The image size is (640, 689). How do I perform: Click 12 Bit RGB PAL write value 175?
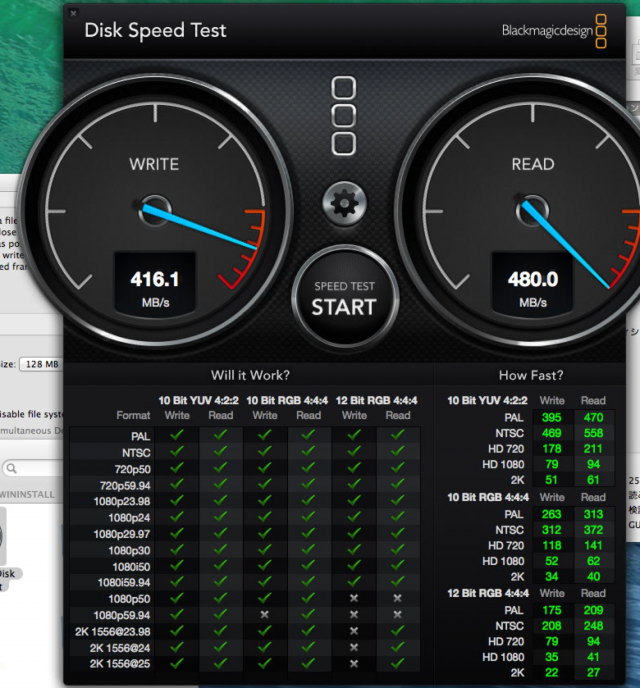coord(552,610)
